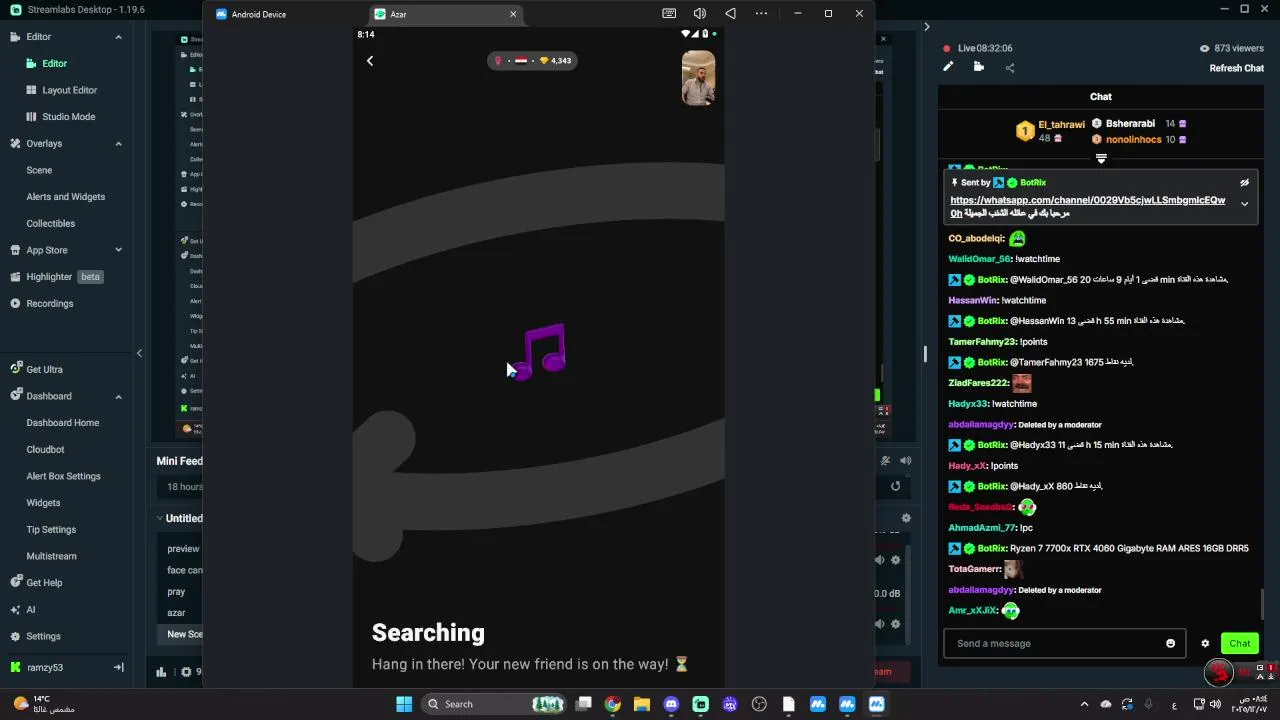Show hidden system tray icons
This screenshot has width=1280, height=720.
click(1084, 704)
